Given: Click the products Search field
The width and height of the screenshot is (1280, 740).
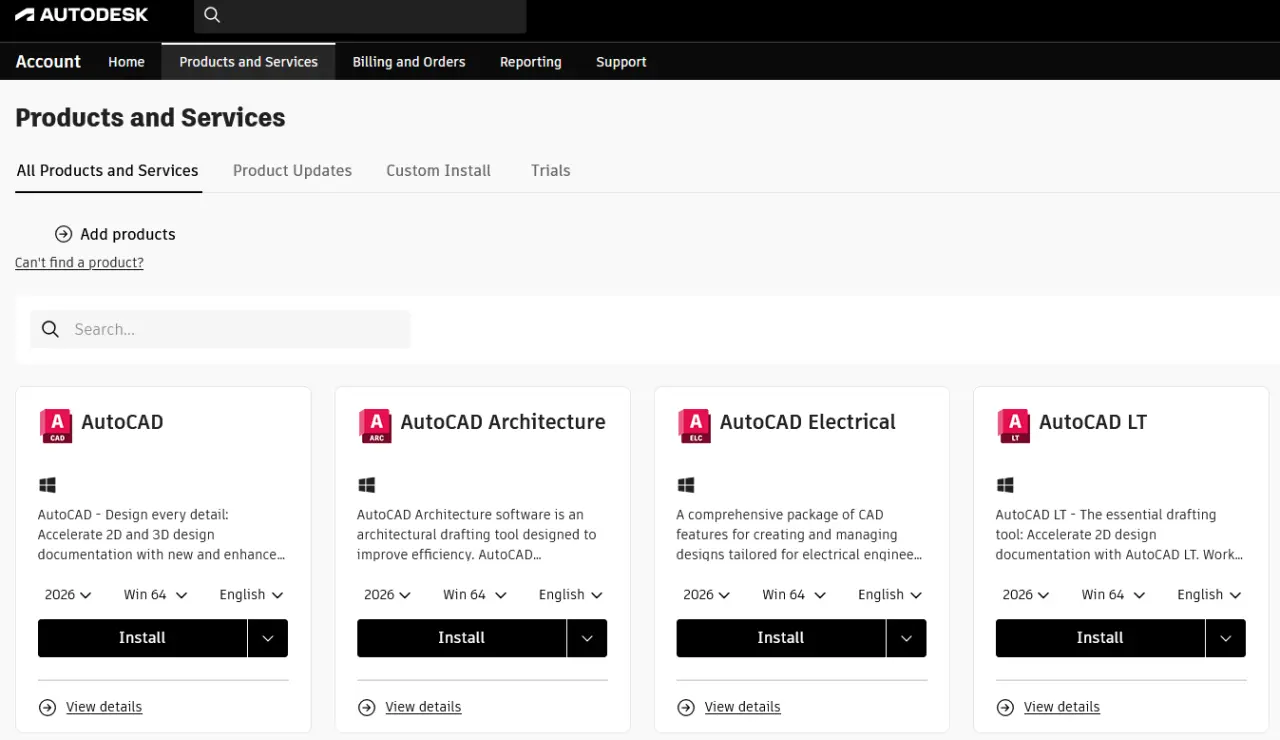Looking at the screenshot, I should [x=220, y=329].
